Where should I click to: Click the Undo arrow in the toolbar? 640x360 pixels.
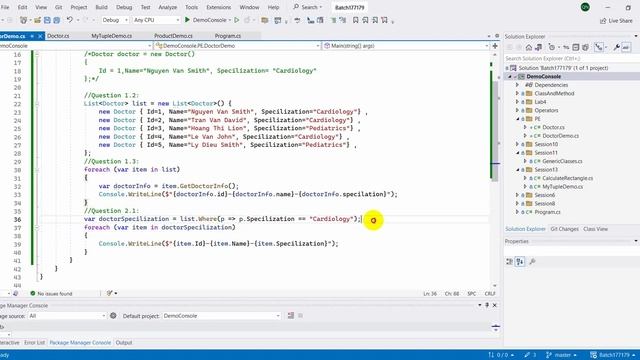[69, 20]
